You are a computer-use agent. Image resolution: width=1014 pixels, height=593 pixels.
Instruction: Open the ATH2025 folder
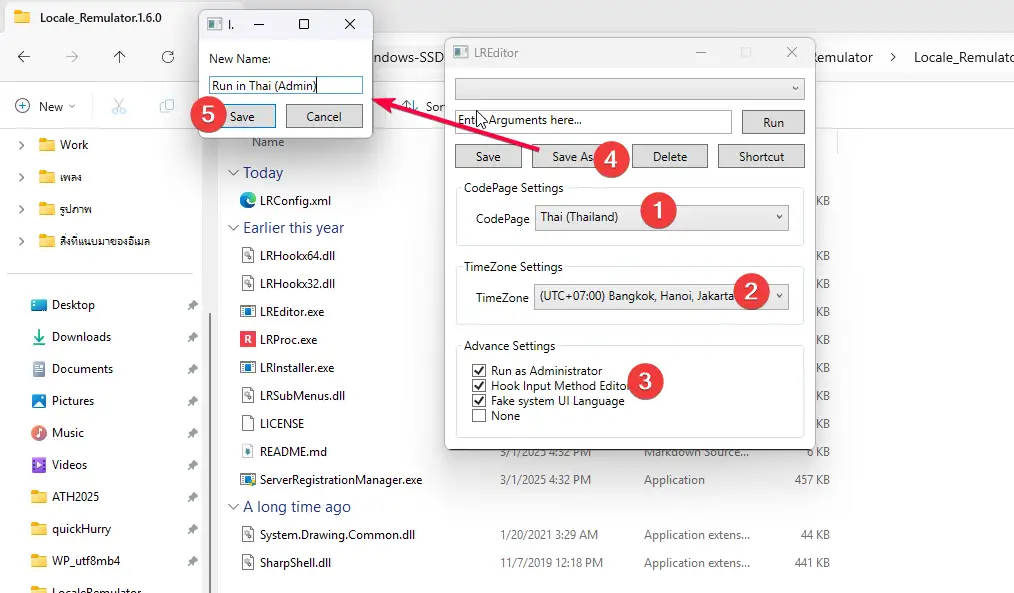pyautogui.click(x=75, y=497)
